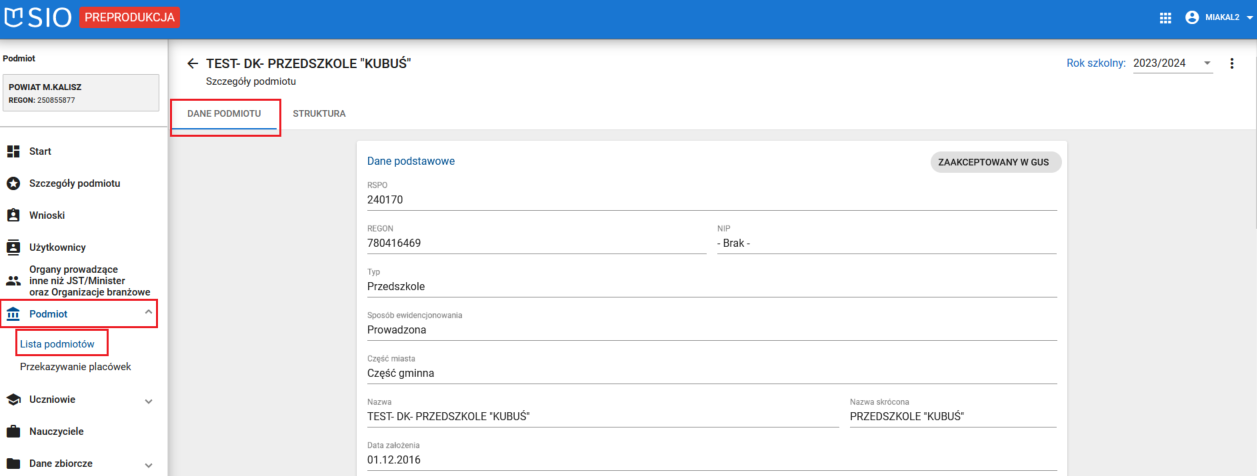Click the back arrow beside the subject title
The width and height of the screenshot is (1257, 476).
click(x=193, y=64)
